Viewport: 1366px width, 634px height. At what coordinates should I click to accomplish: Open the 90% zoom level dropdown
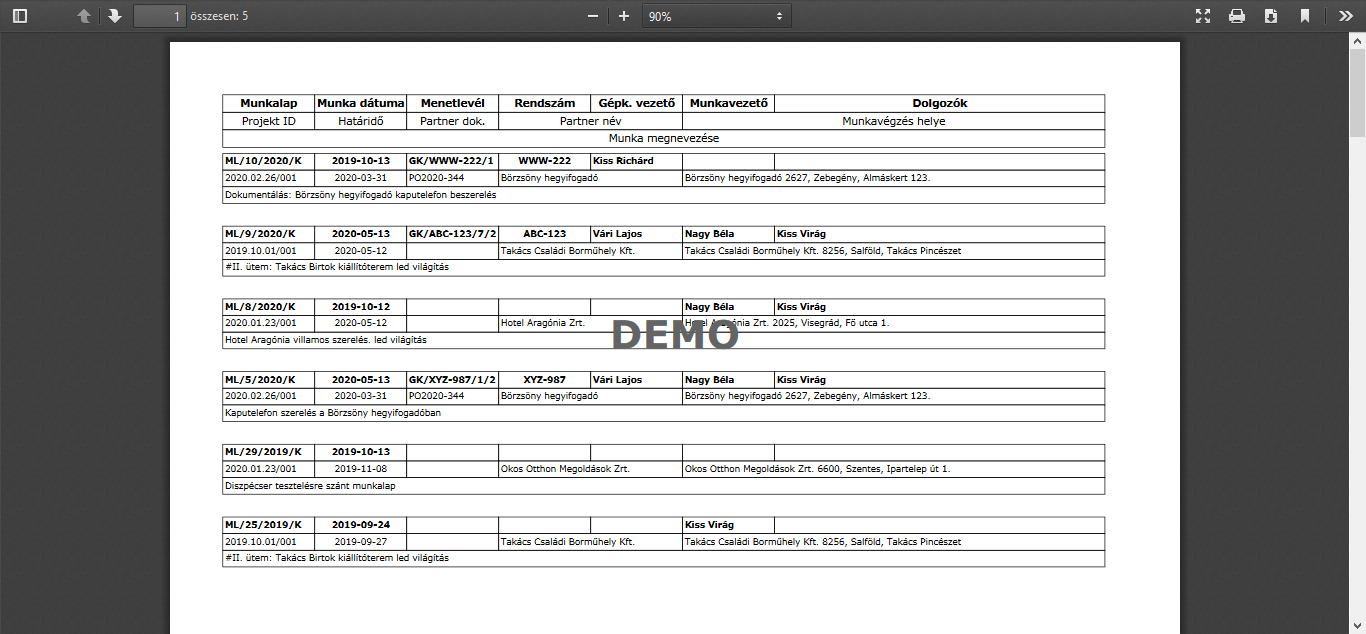(716, 16)
